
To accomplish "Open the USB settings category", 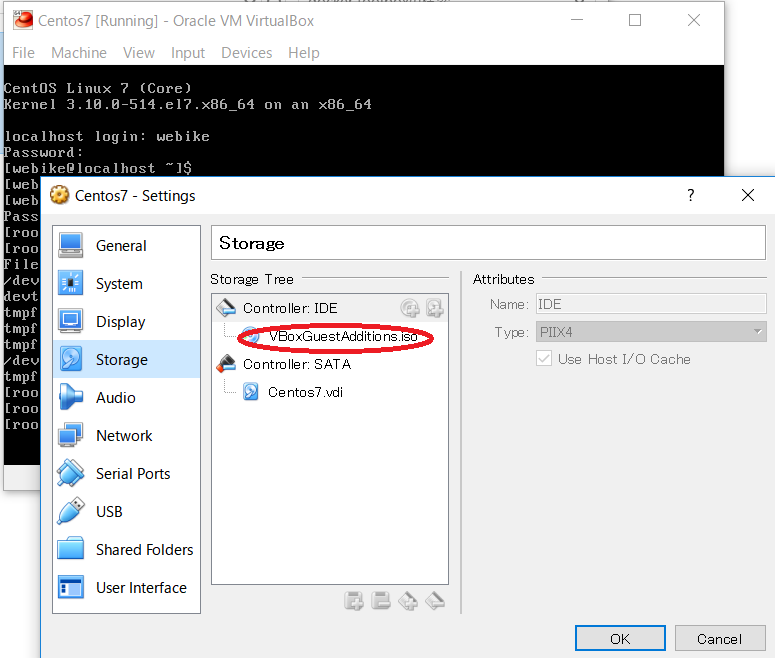I will (126, 512).
